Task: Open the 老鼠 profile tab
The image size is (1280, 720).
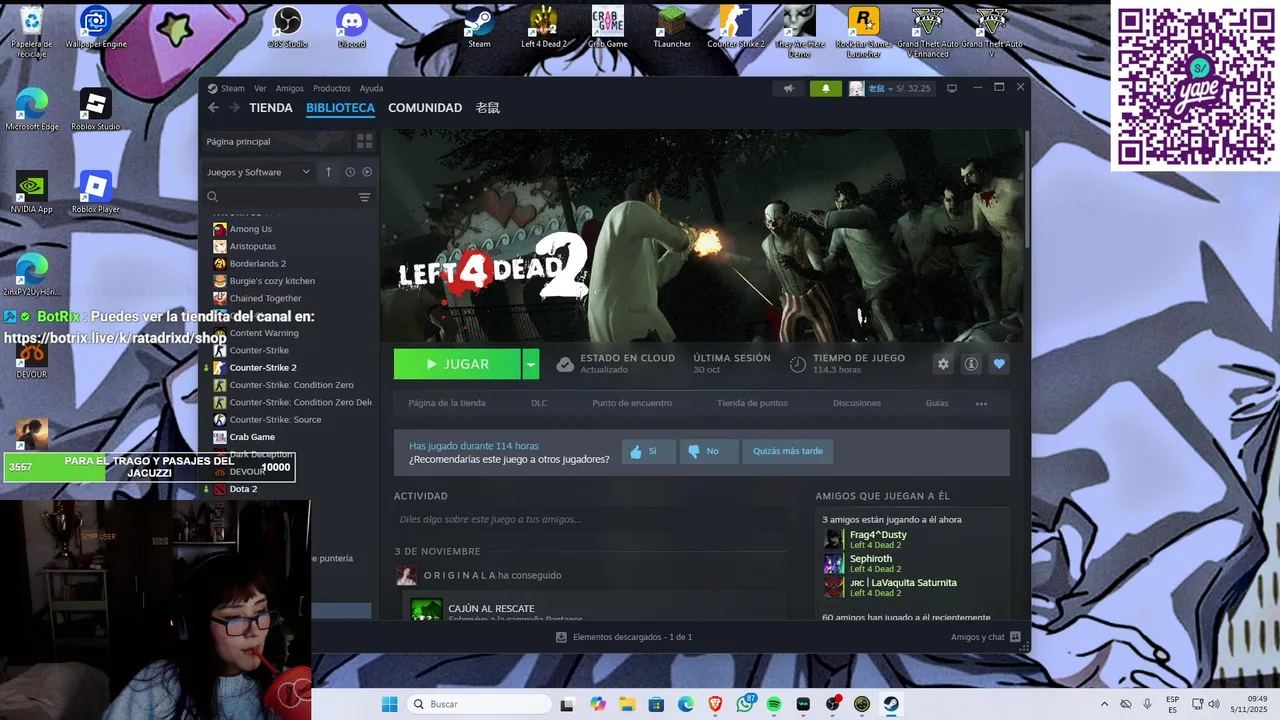Action: click(487, 108)
